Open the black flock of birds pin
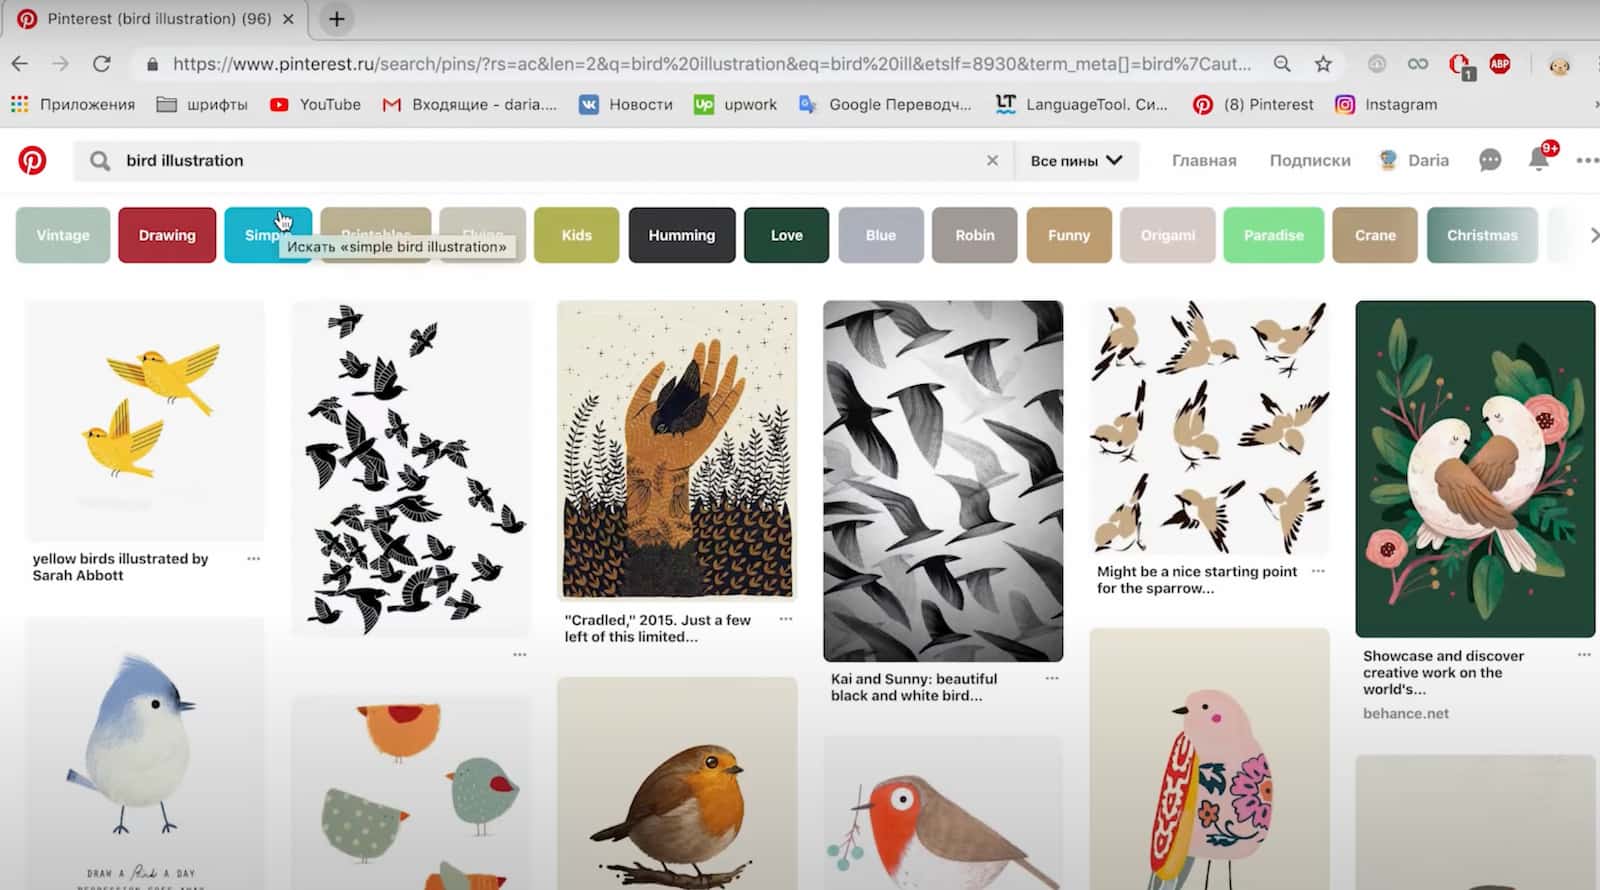The image size is (1600, 890). coord(411,469)
